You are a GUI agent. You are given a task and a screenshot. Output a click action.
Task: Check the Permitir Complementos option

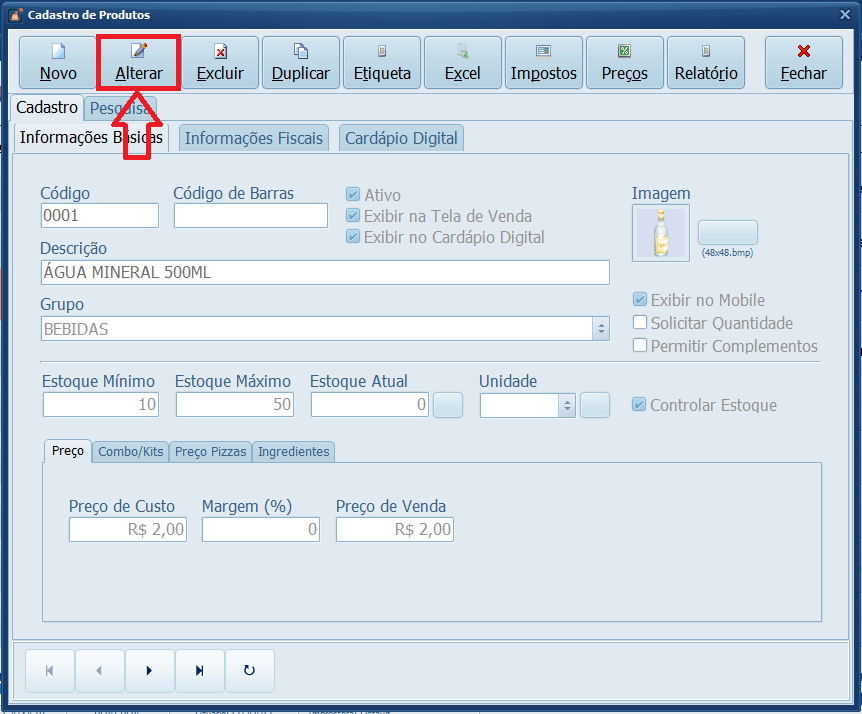(640, 346)
